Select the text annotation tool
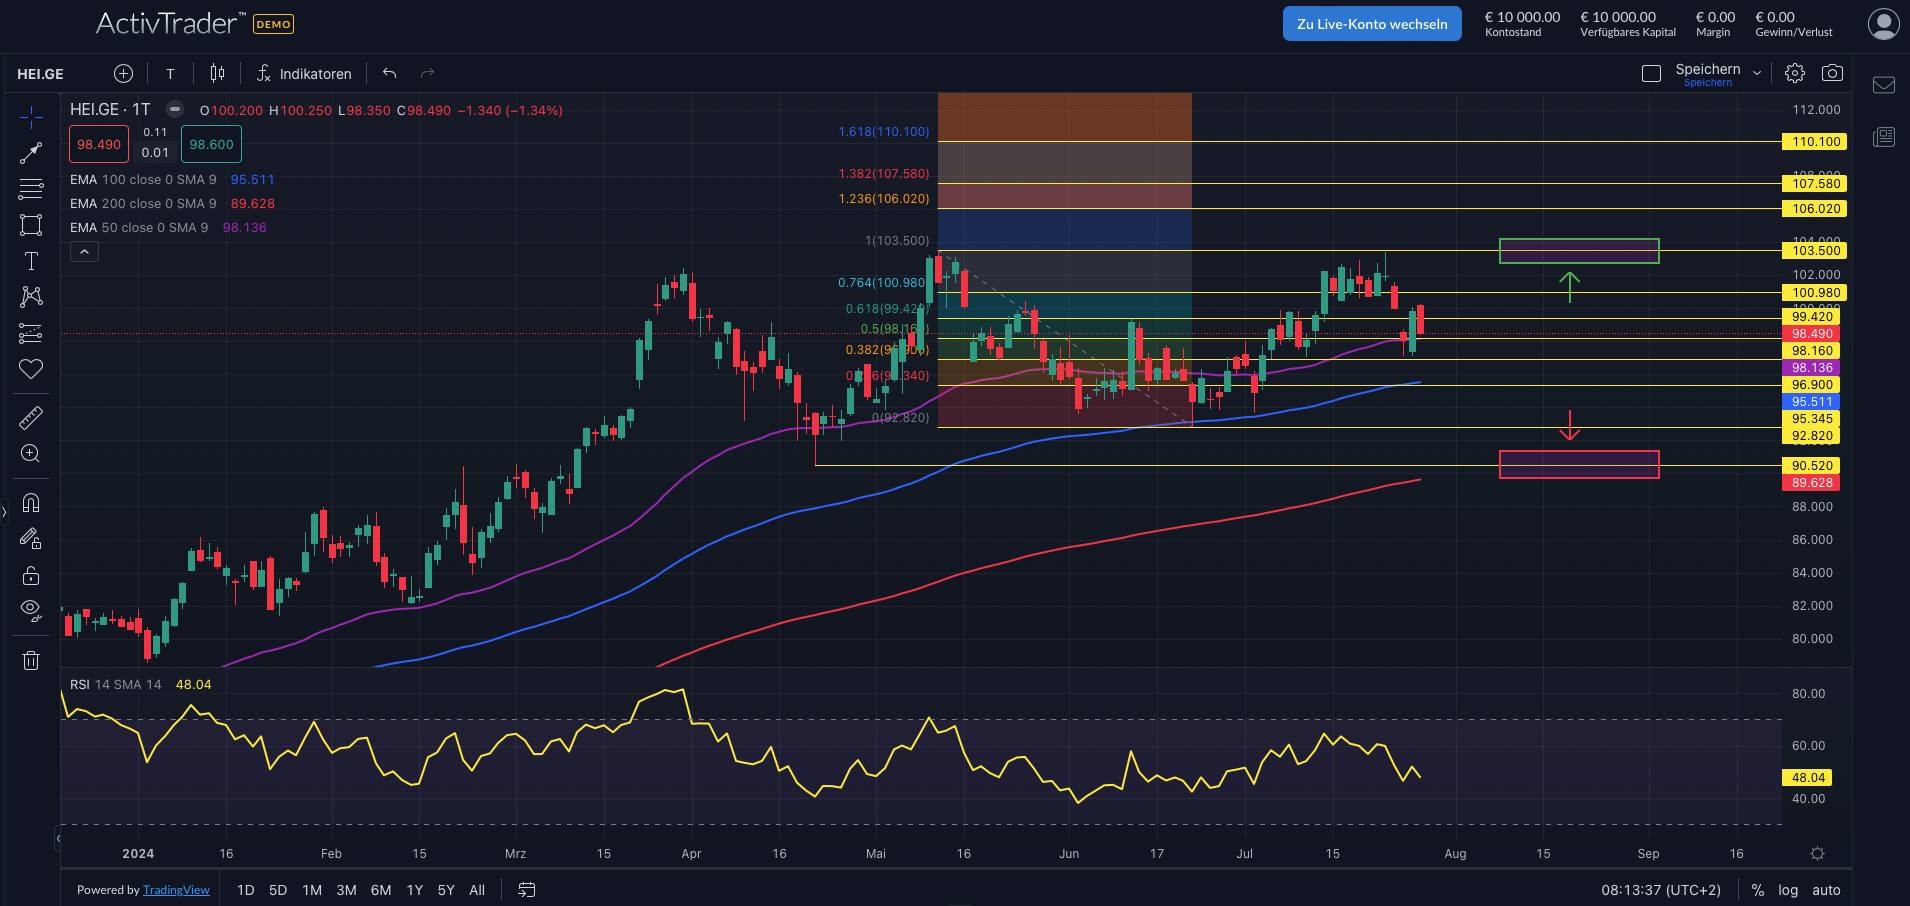Screen dimensions: 1910x906 coord(31,261)
